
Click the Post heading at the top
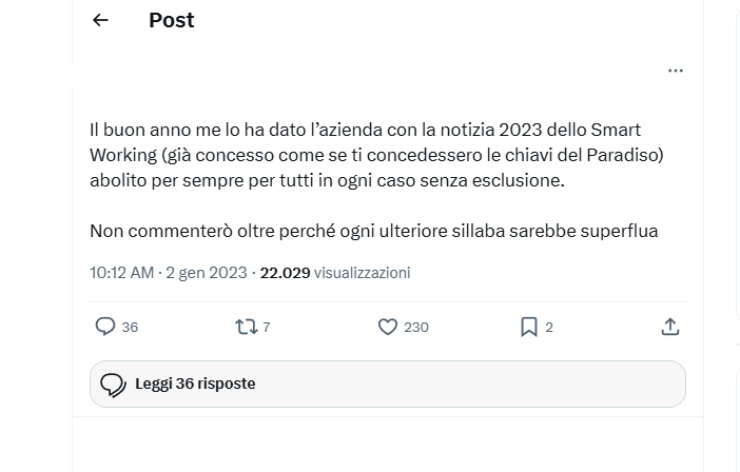pos(171,21)
